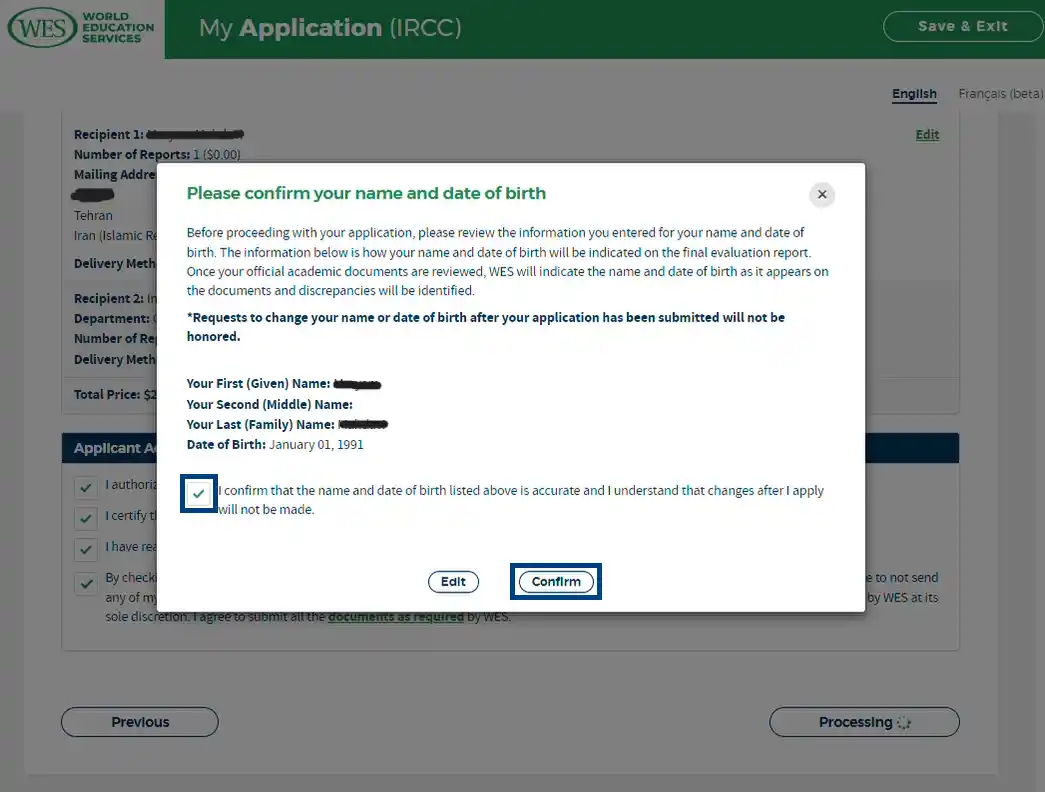Click the 'Number of Reports: 1 ($0.00)' line
The height and width of the screenshot is (792, 1045).
coord(157,155)
